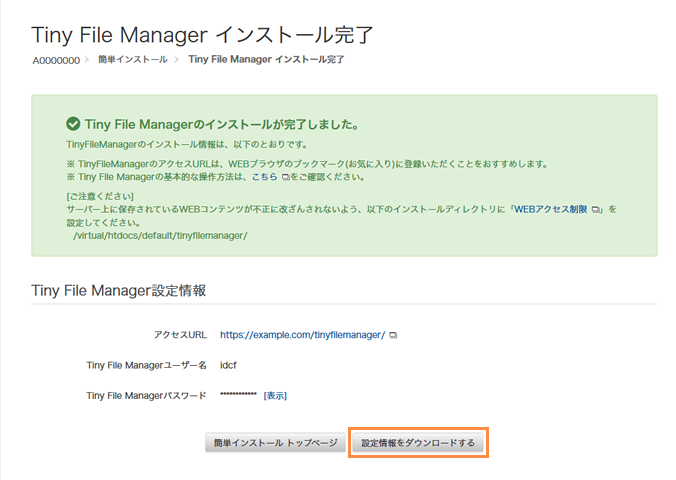Image resolution: width=676 pixels, height=480 pixels.
Task: Click the green success checkmark icon
Action: click(72, 125)
